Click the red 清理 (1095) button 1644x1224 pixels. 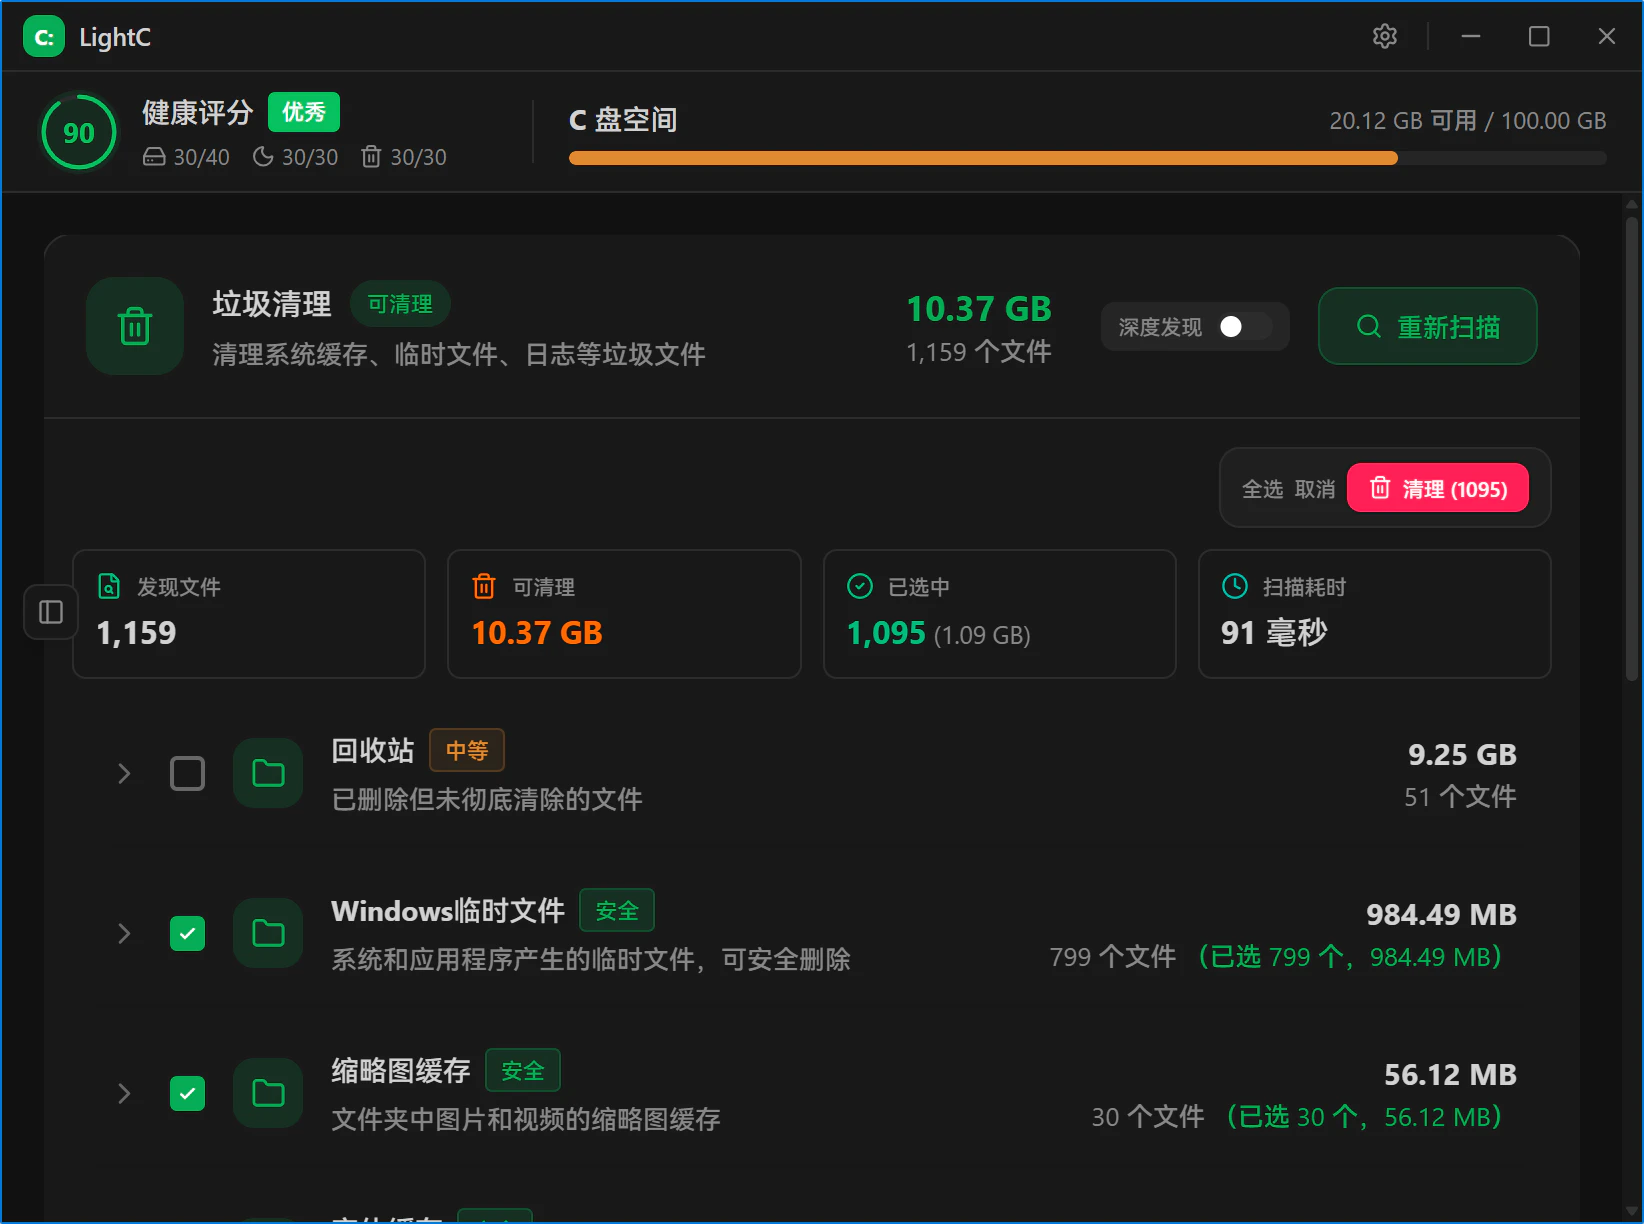click(x=1438, y=488)
